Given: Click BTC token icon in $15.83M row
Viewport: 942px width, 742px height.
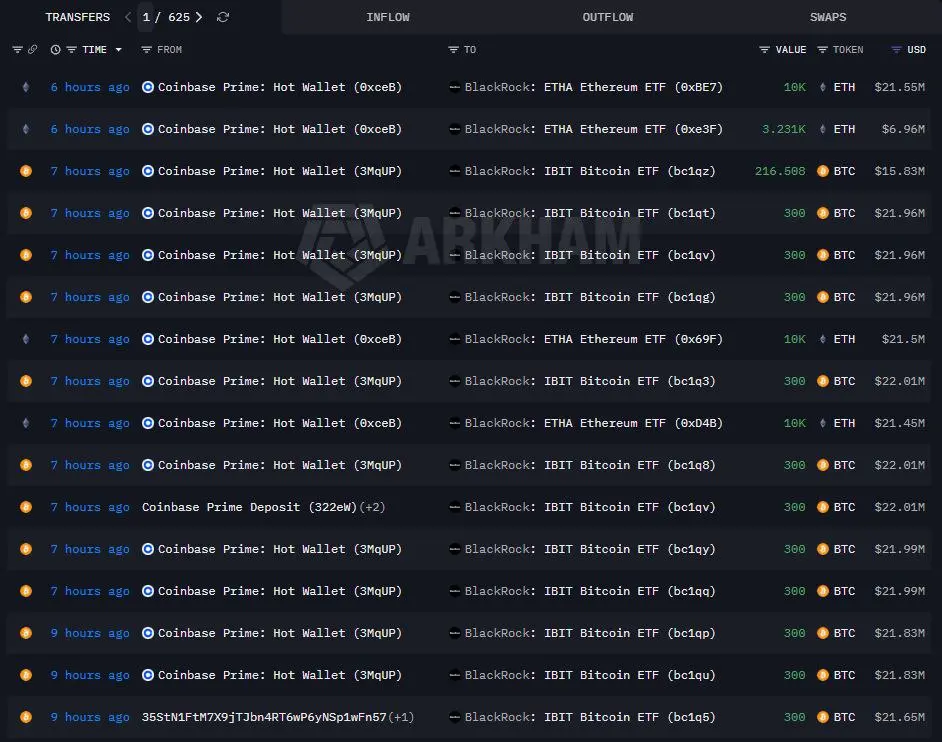Looking at the screenshot, I should pyautogui.click(x=822, y=171).
